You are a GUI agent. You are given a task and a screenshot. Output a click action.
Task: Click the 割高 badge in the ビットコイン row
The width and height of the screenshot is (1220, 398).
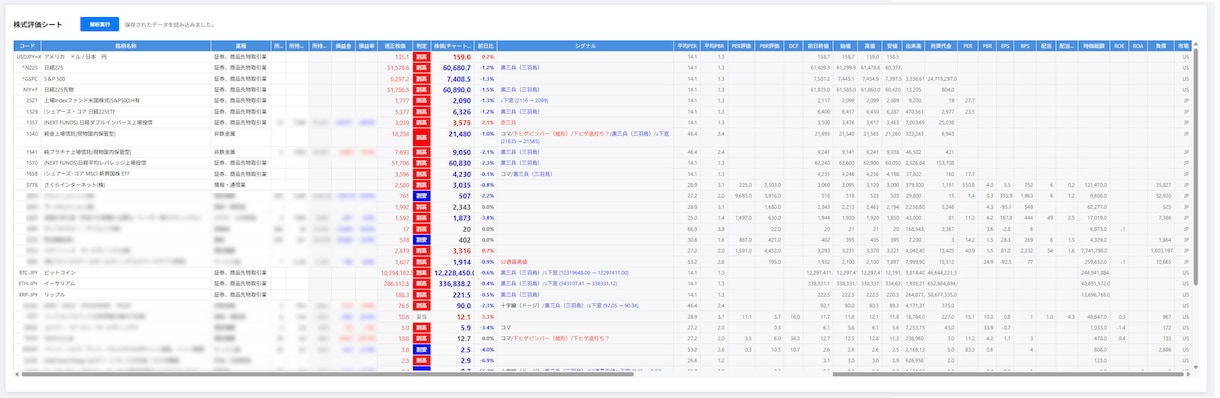pyautogui.click(x=422, y=272)
